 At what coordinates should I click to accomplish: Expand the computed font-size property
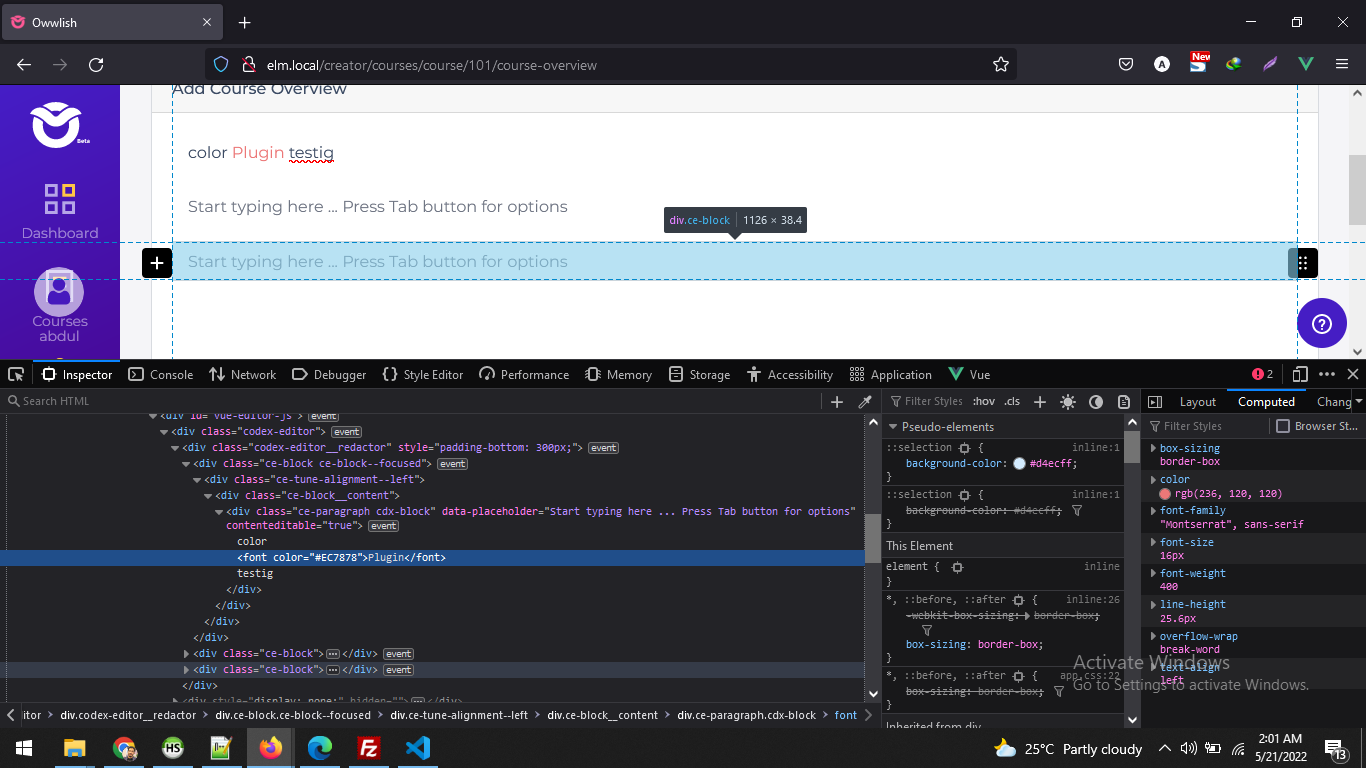[1153, 542]
